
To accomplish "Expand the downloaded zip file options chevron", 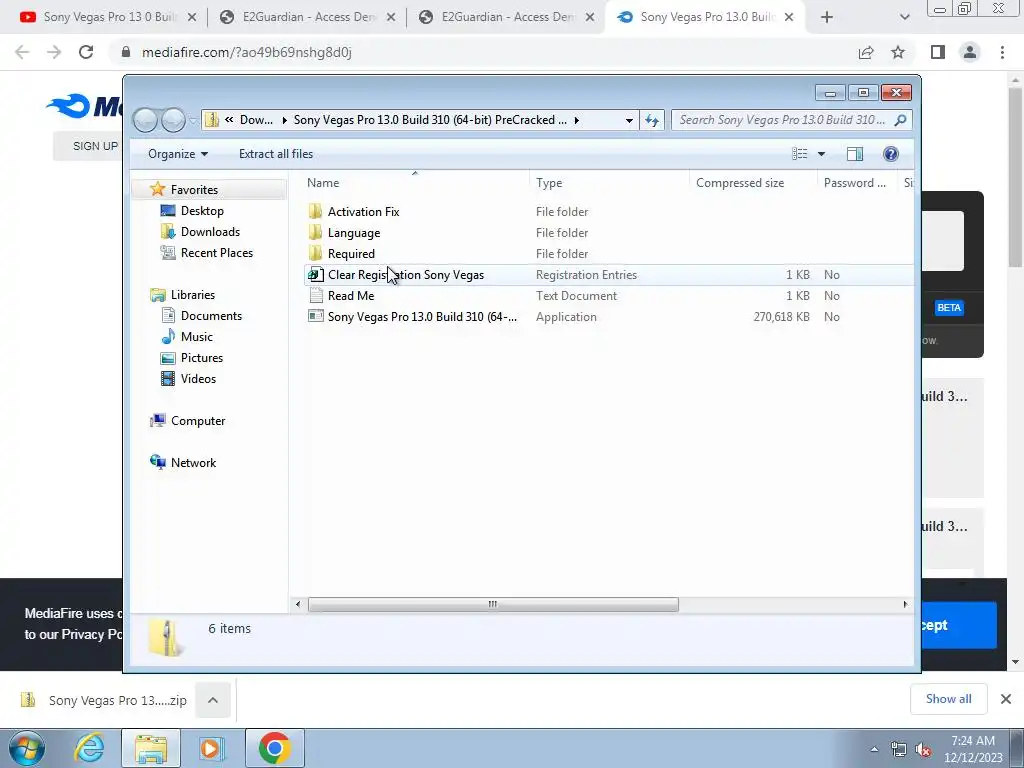I will coord(213,700).
